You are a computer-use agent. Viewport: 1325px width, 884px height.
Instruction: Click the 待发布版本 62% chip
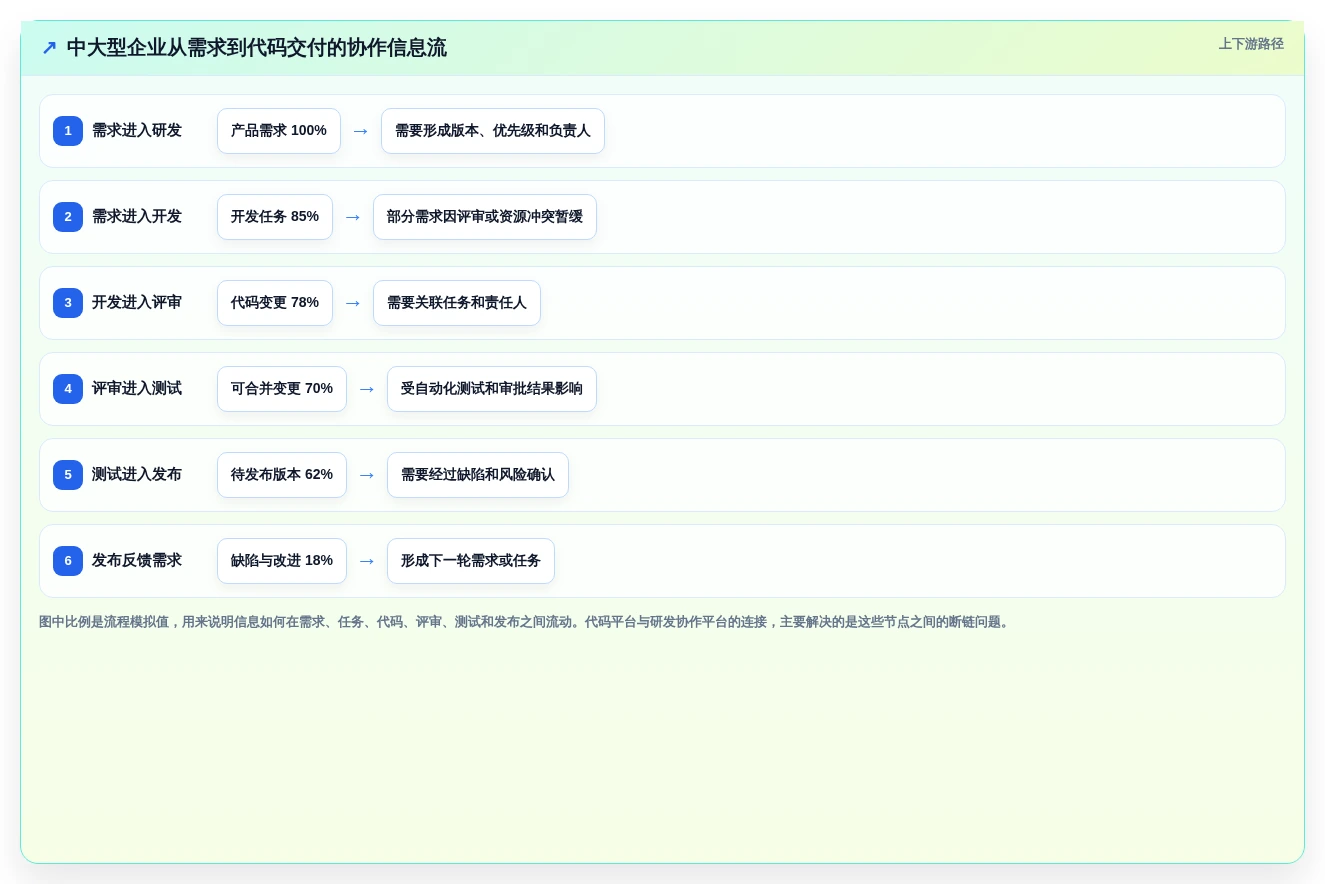(x=282, y=475)
